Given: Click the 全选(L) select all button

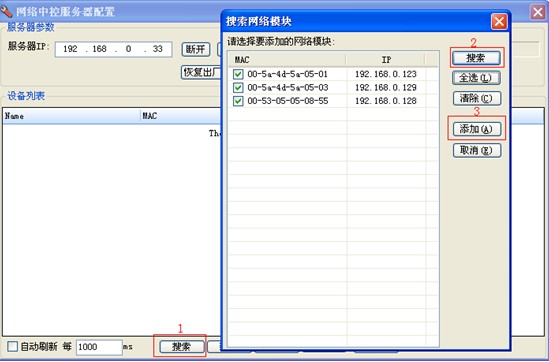Looking at the screenshot, I should (x=476, y=78).
